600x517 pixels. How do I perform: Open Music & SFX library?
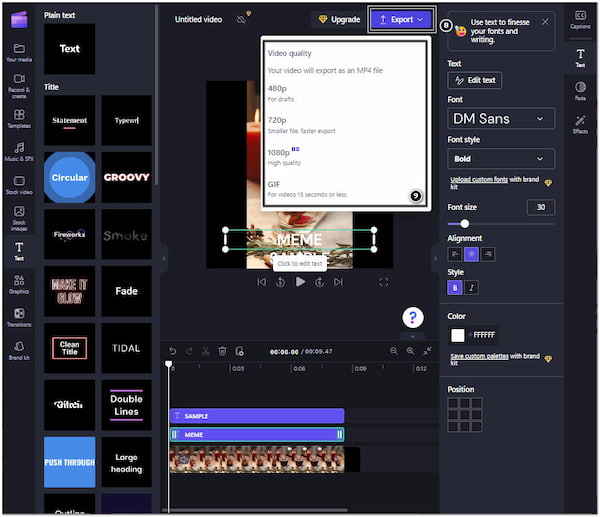(x=19, y=151)
